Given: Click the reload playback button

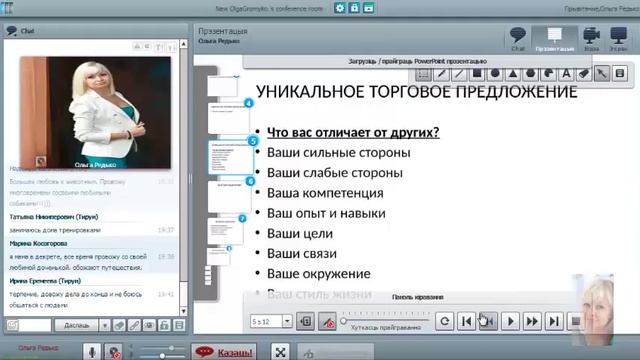Looking at the screenshot, I should tap(444, 322).
